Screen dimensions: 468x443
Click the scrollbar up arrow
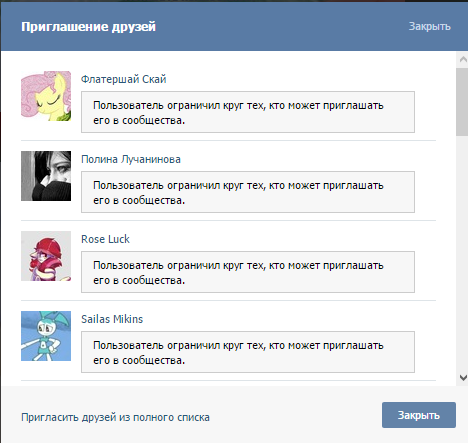pyautogui.click(x=463, y=60)
